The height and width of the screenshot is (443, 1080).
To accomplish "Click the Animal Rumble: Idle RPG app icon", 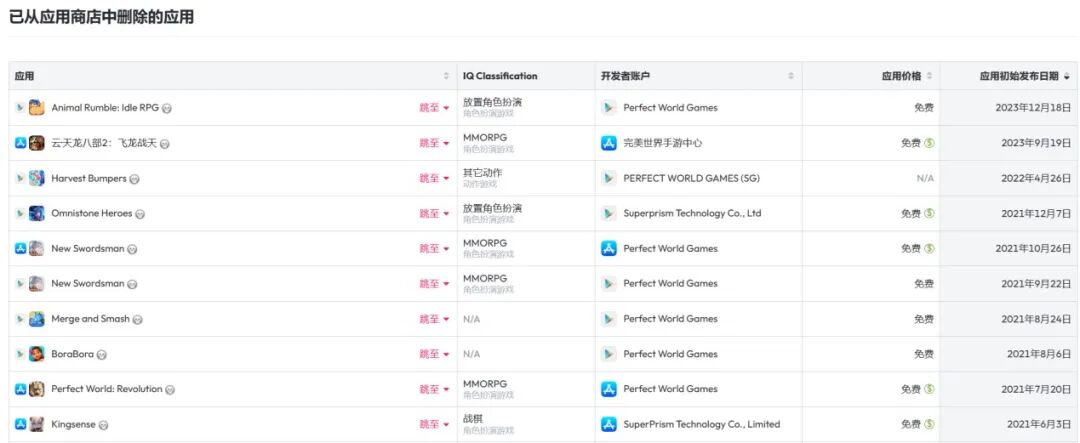I will 37,107.
